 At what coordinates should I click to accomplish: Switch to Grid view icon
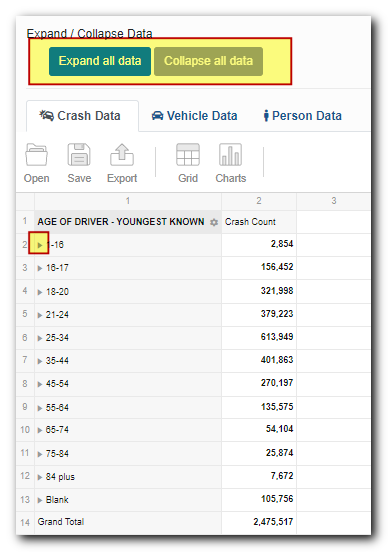coord(188,155)
